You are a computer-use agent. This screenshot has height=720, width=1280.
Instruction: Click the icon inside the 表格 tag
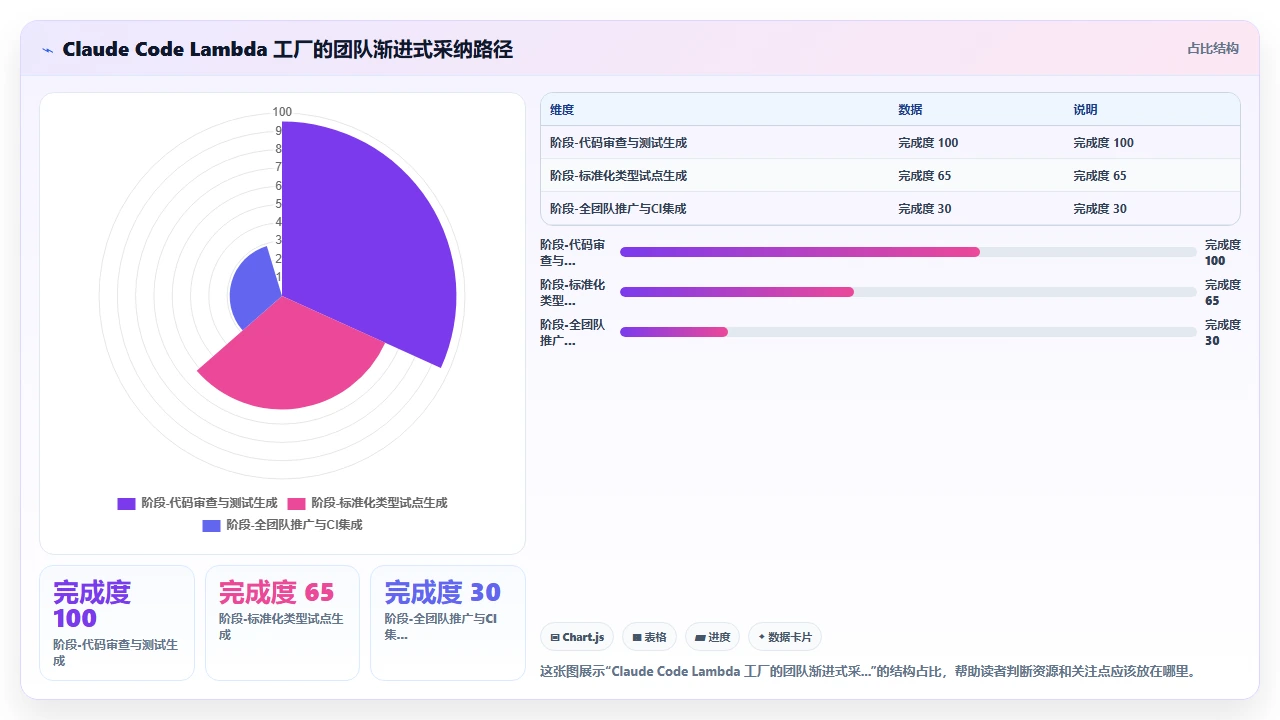pyautogui.click(x=637, y=637)
